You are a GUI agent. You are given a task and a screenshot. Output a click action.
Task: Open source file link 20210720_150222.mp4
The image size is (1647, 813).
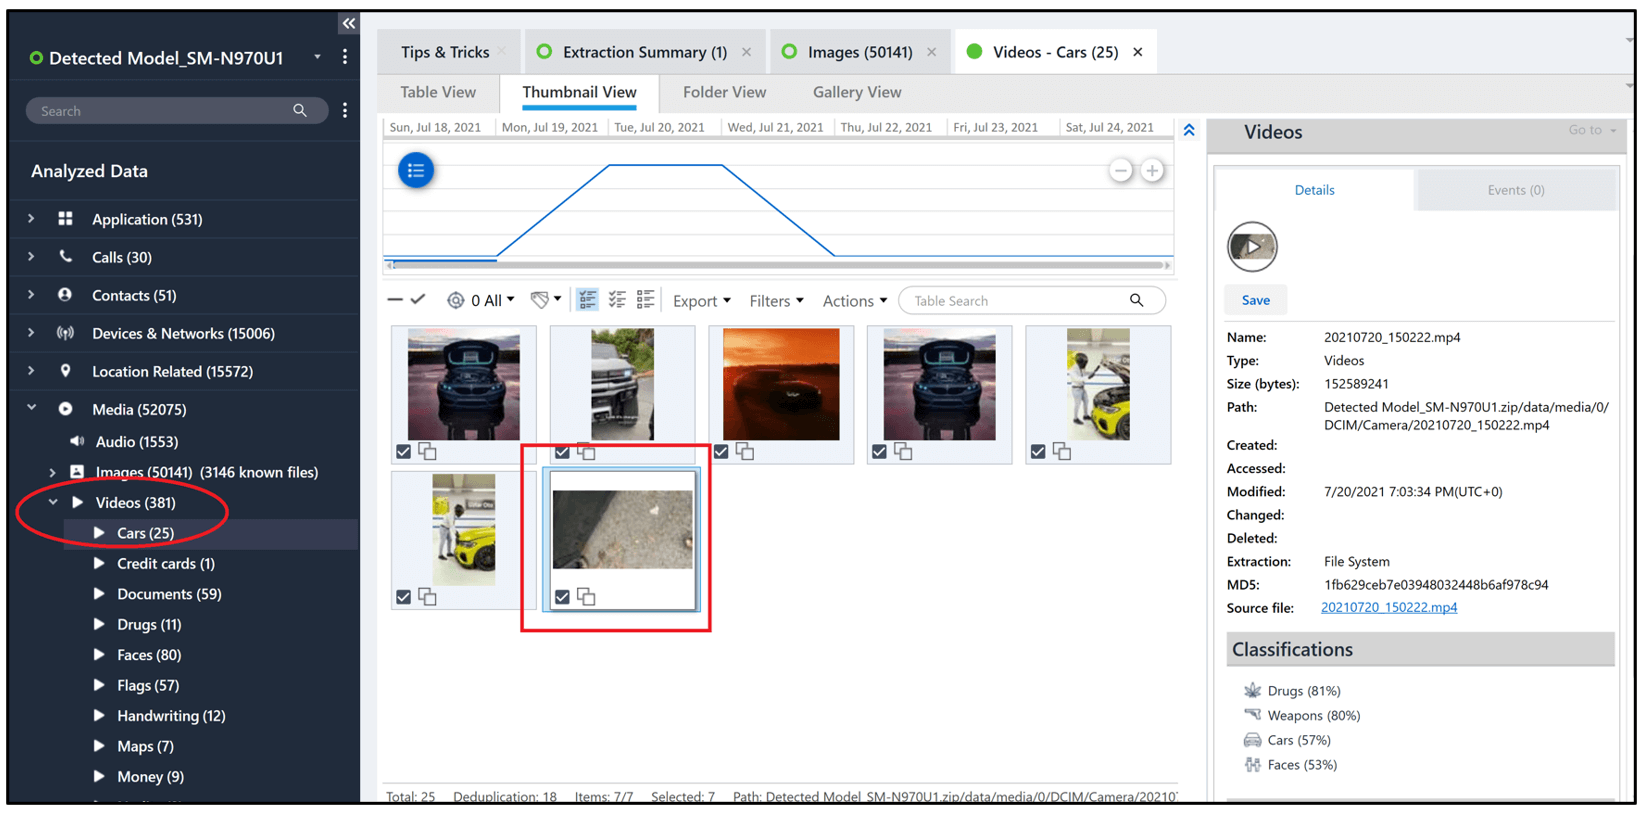tap(1388, 608)
